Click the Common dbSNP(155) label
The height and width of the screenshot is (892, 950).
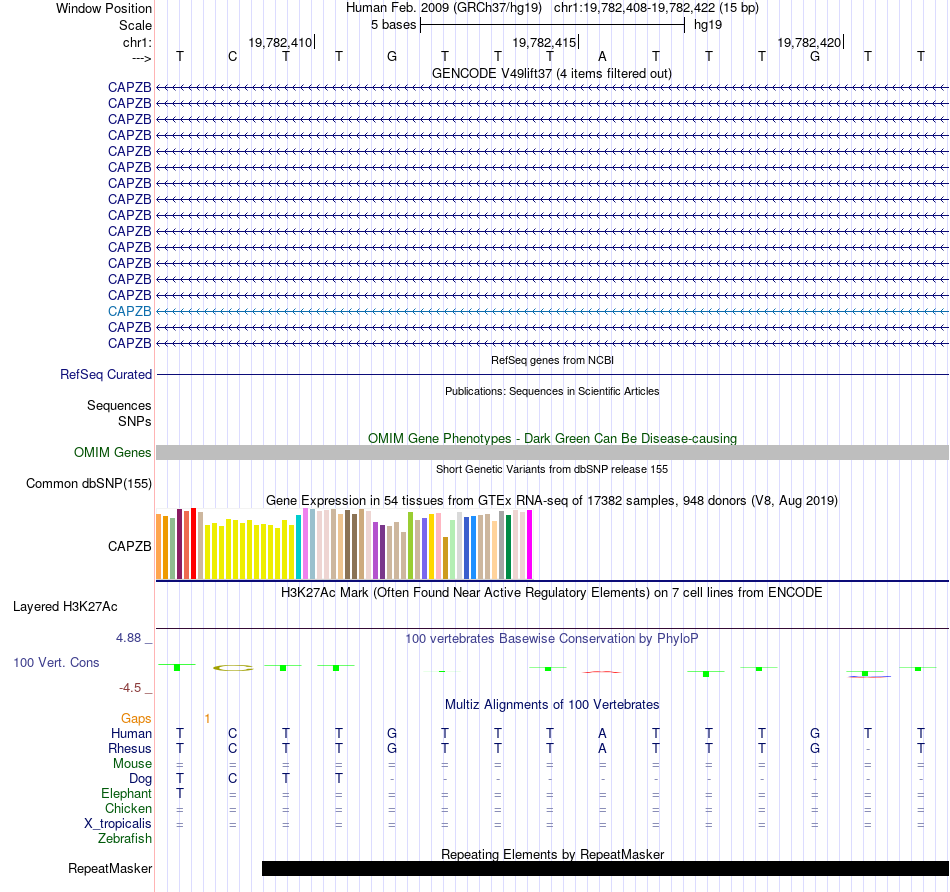89,484
